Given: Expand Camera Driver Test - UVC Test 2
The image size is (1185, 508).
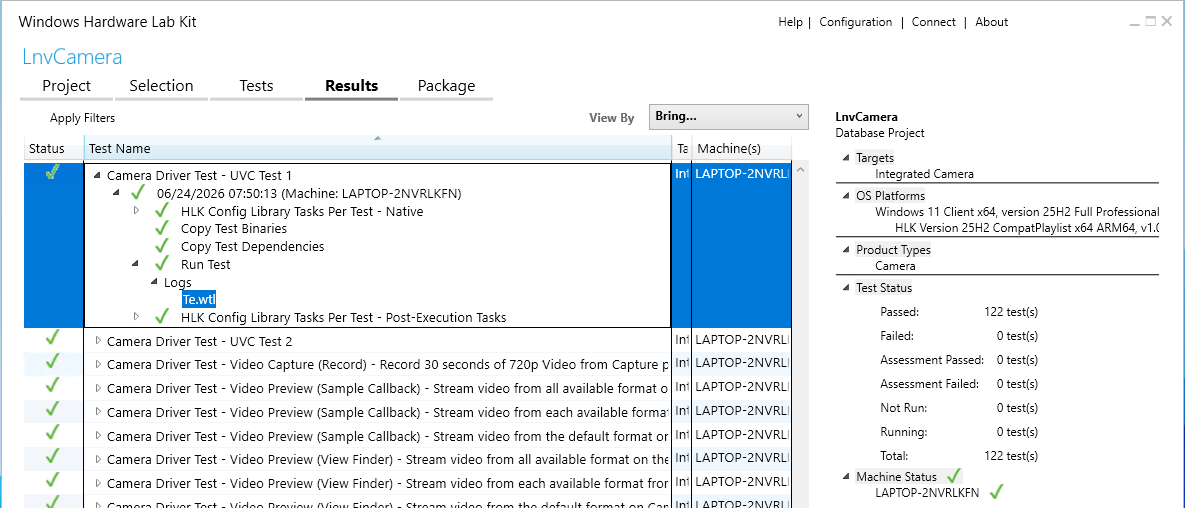Looking at the screenshot, I should point(97,341).
